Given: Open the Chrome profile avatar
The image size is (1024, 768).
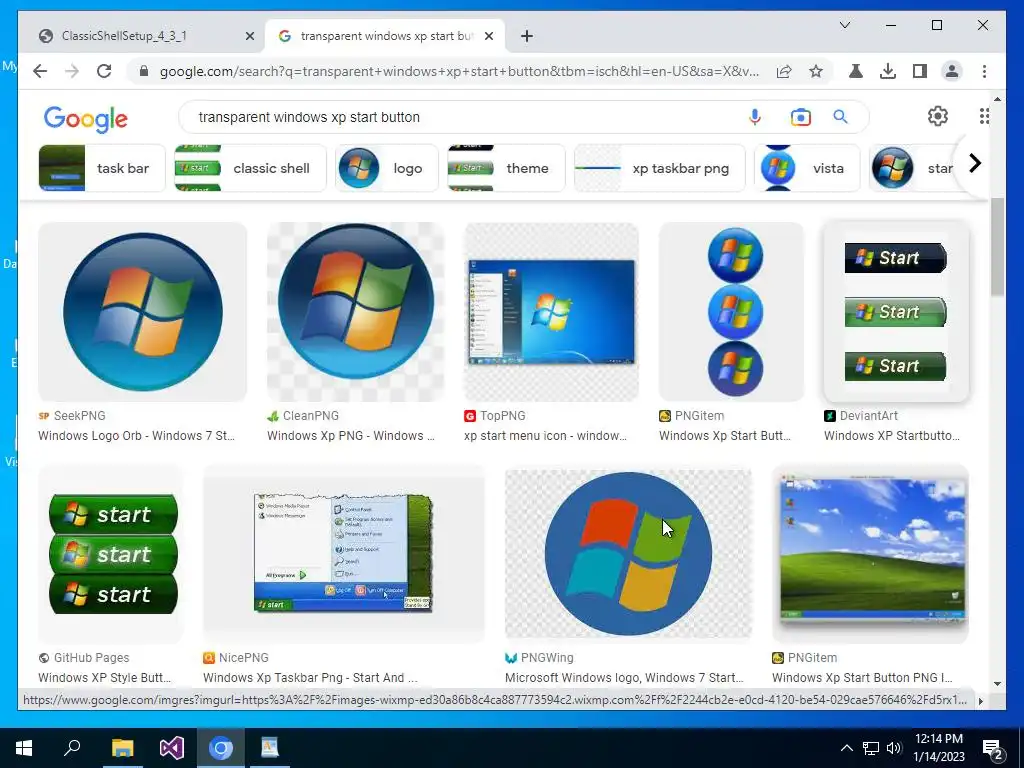Looking at the screenshot, I should tap(952, 71).
